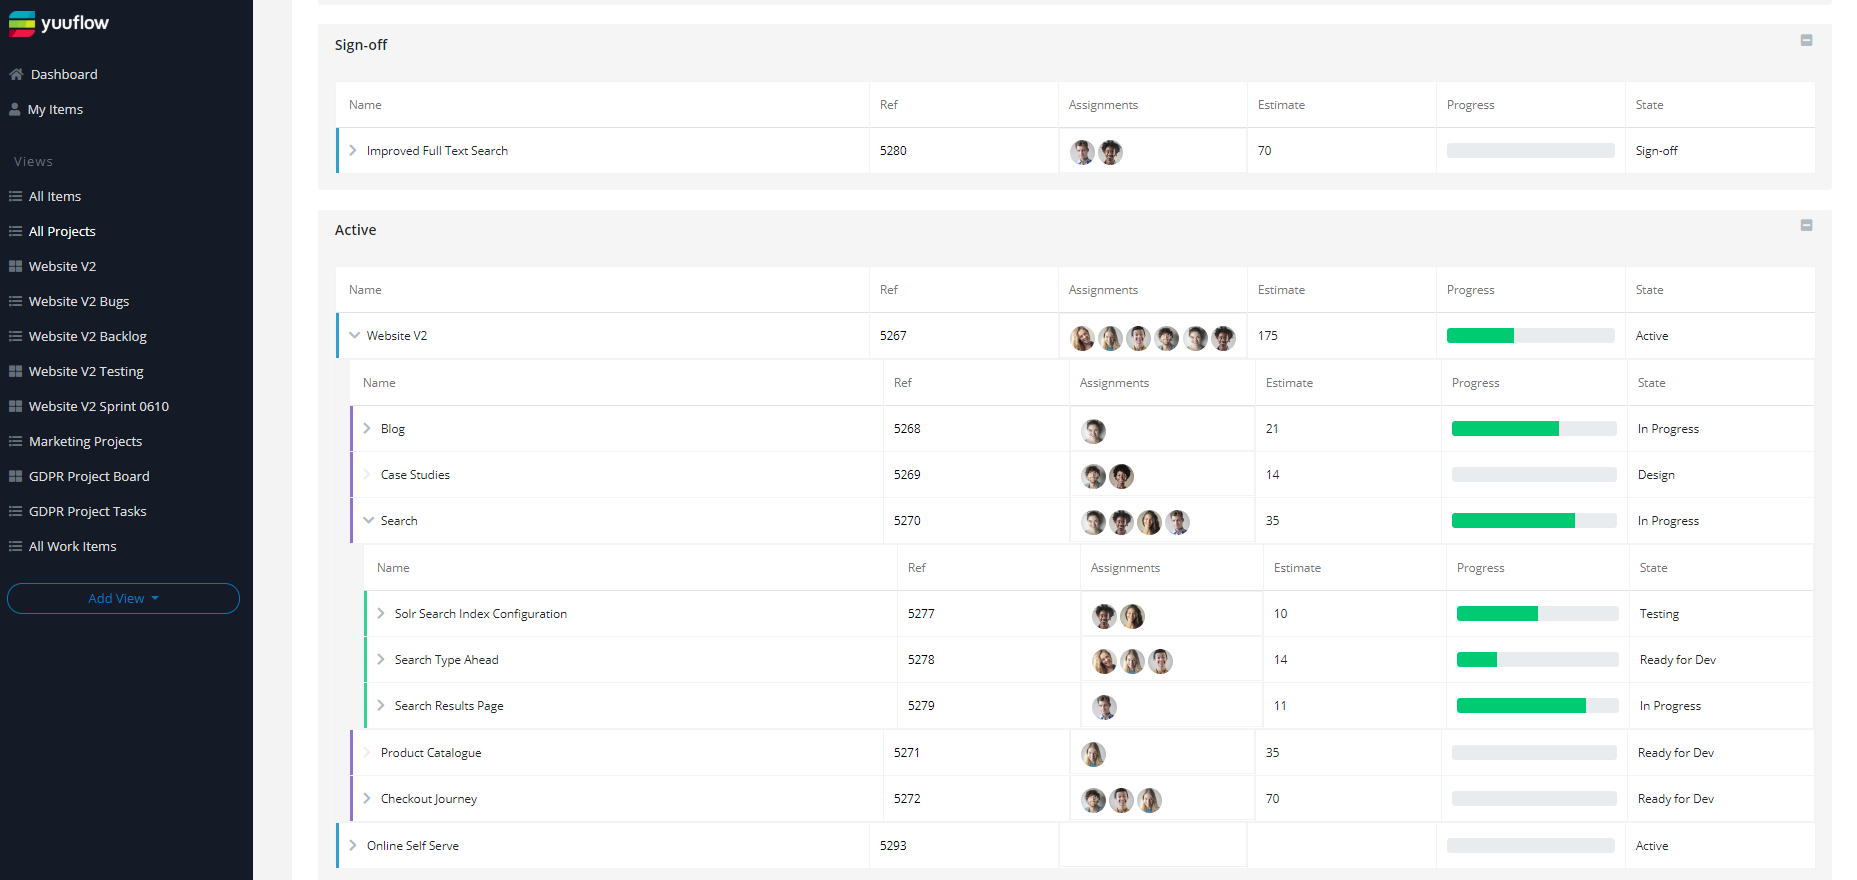Click first assignee avatar on Search row
Viewport: 1857px width, 880px height.
(x=1094, y=522)
